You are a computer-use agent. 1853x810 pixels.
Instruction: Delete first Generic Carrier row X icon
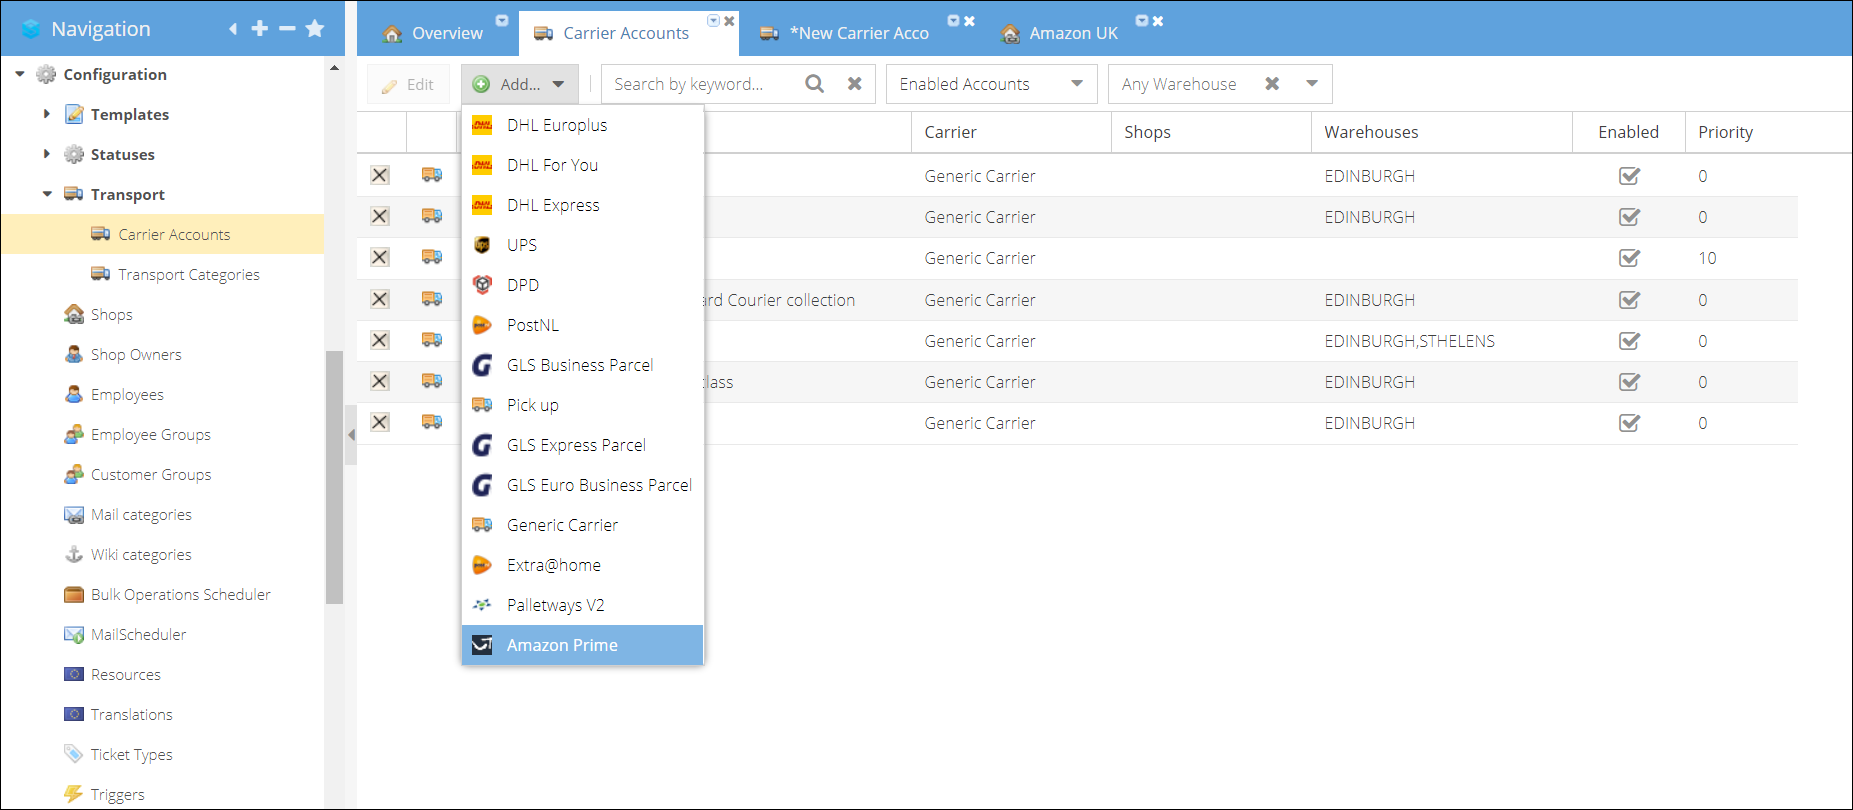pos(380,175)
